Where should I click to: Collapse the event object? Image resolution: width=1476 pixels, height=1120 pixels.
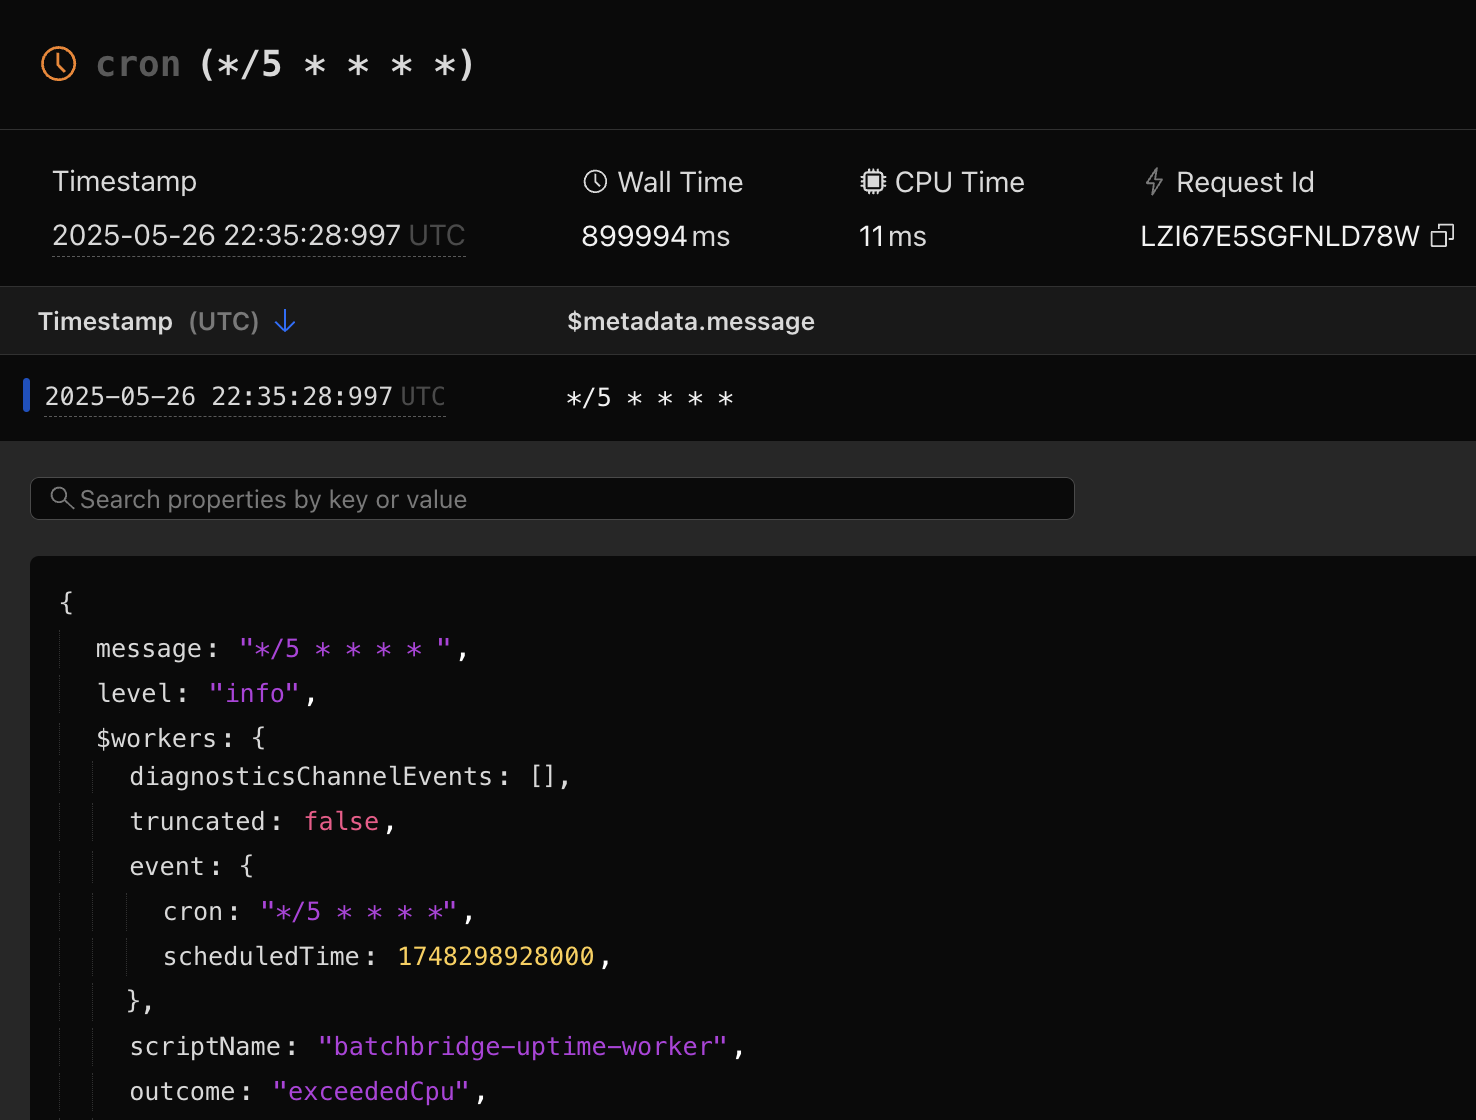pos(247,866)
